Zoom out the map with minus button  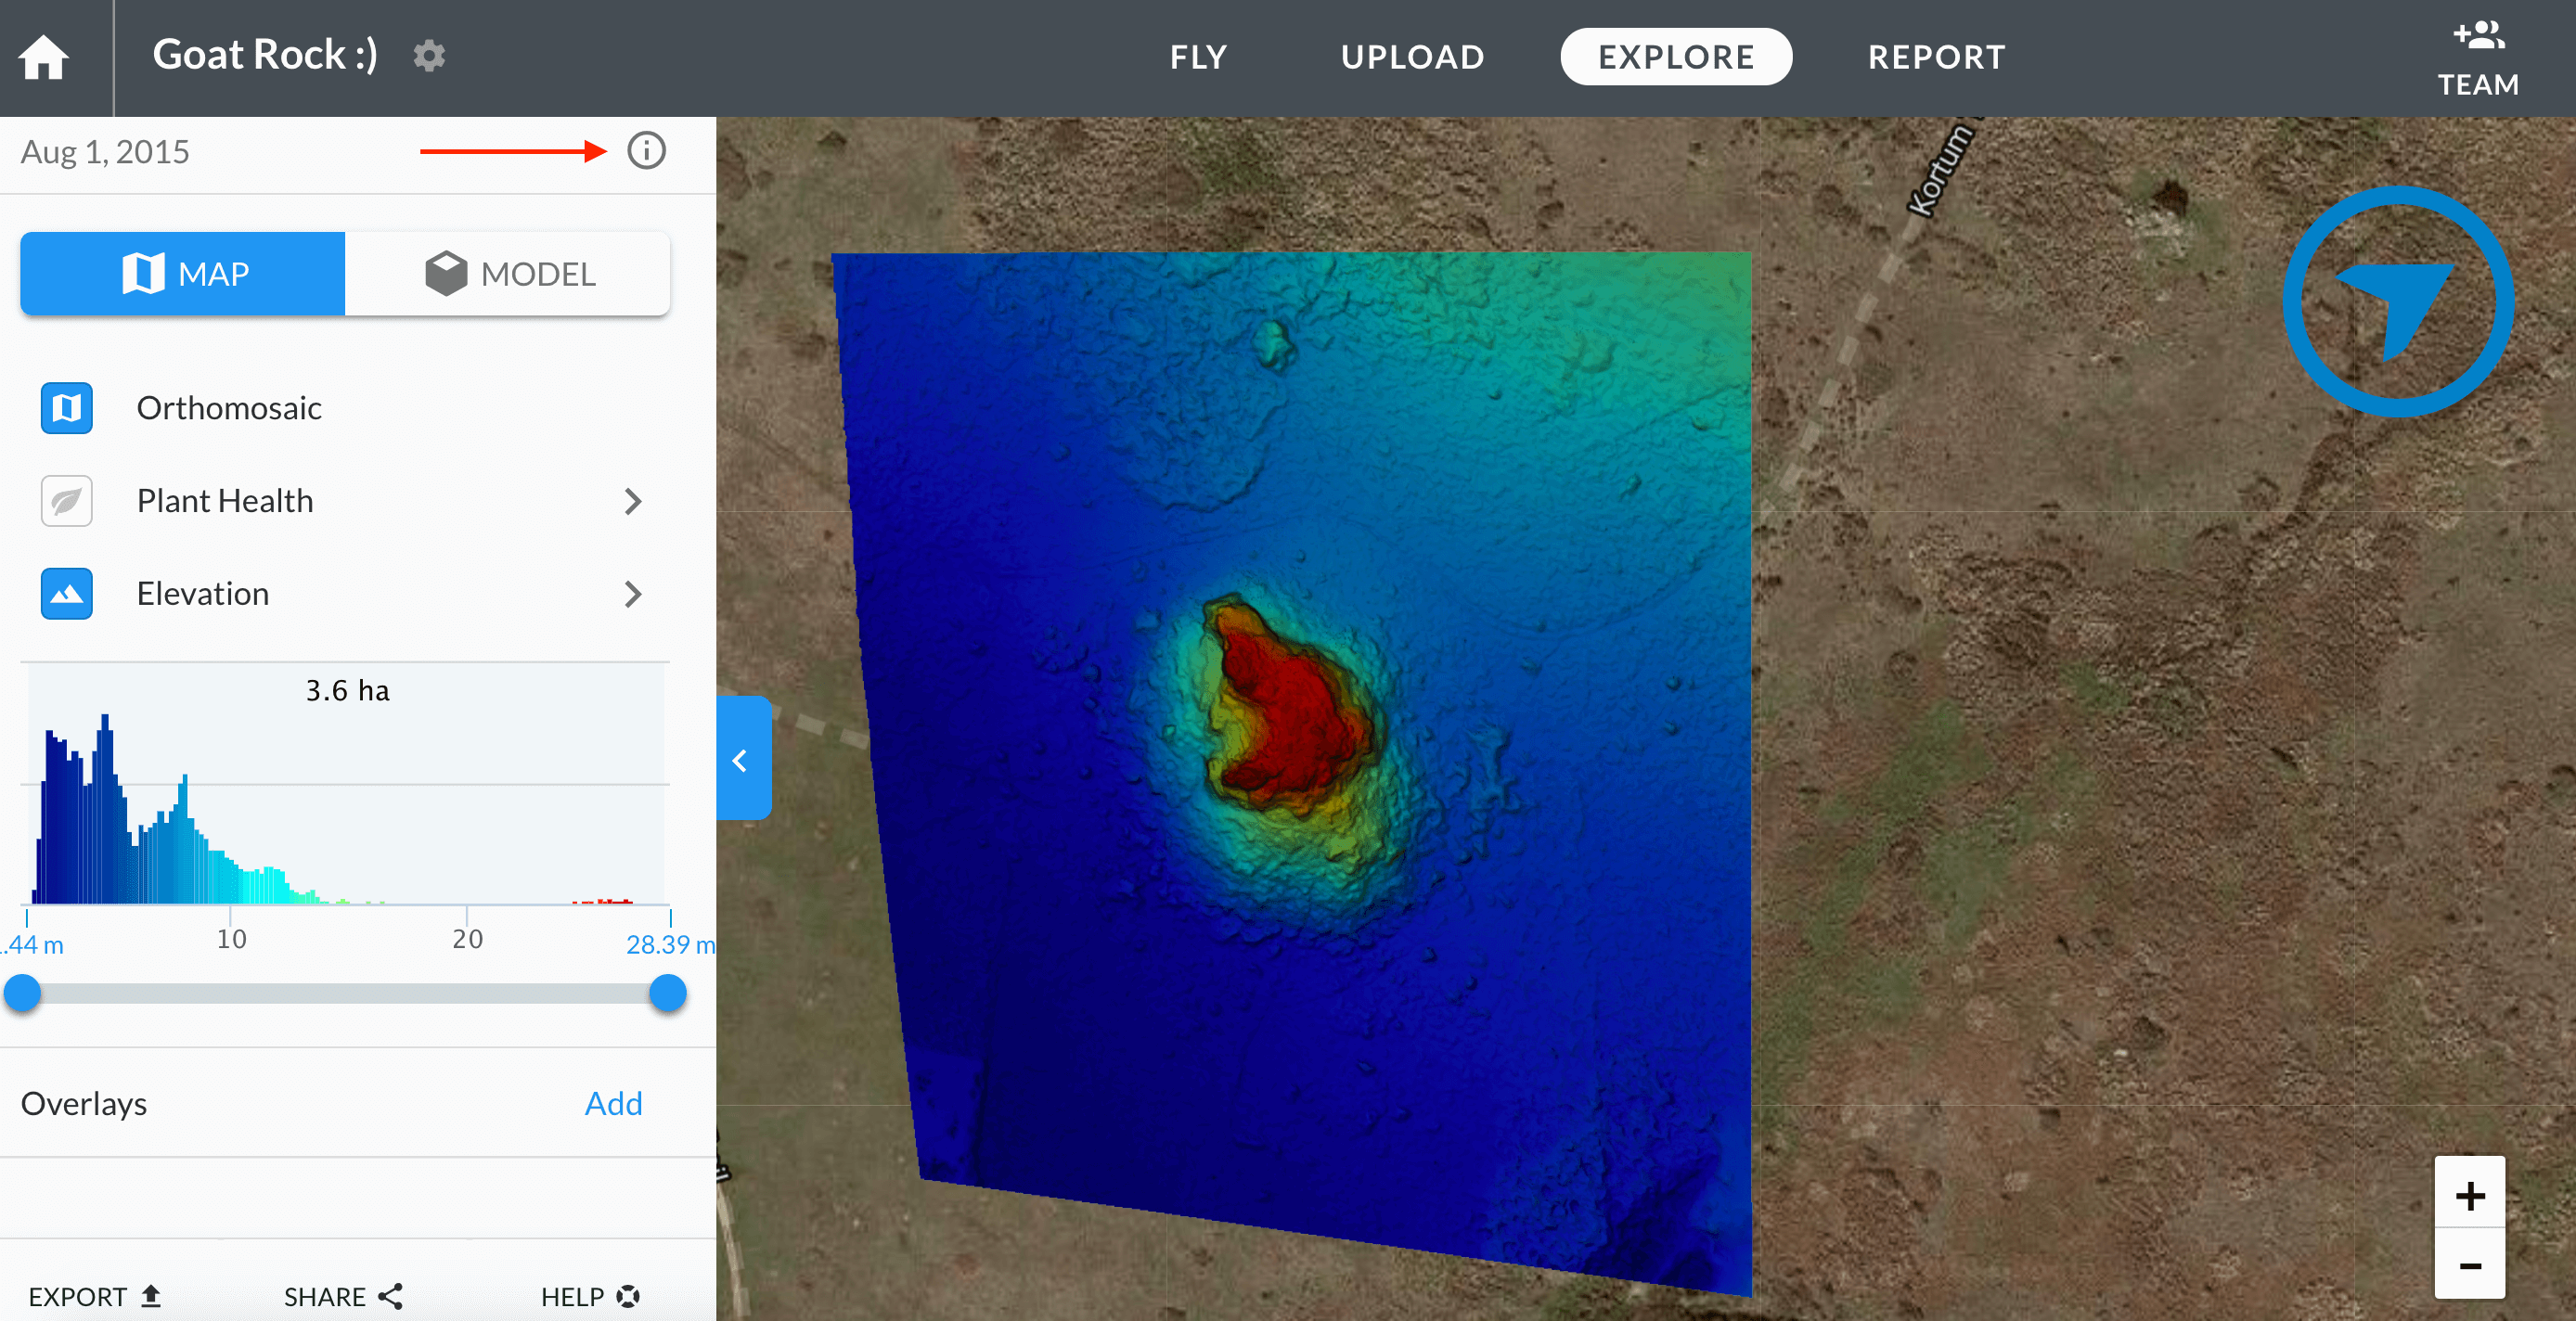[2470, 1265]
